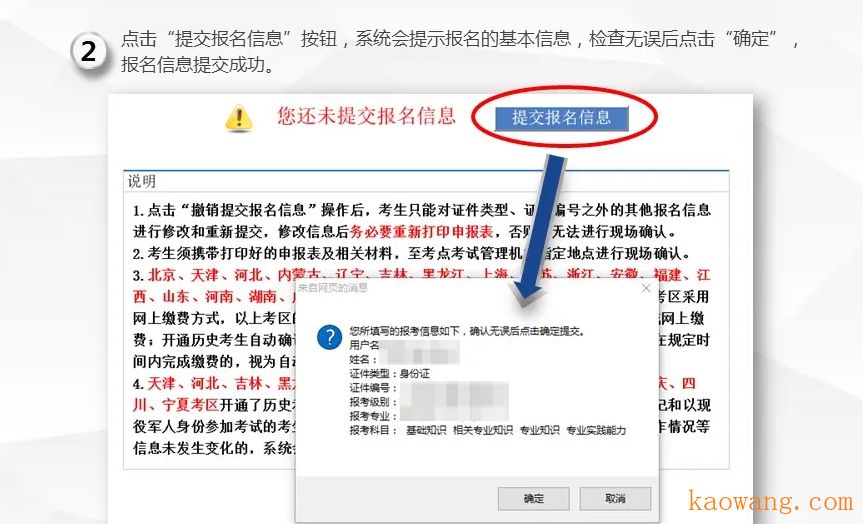Click the yellow warning triangle icon
Viewport: 863px width, 524px height.
click(x=239, y=118)
